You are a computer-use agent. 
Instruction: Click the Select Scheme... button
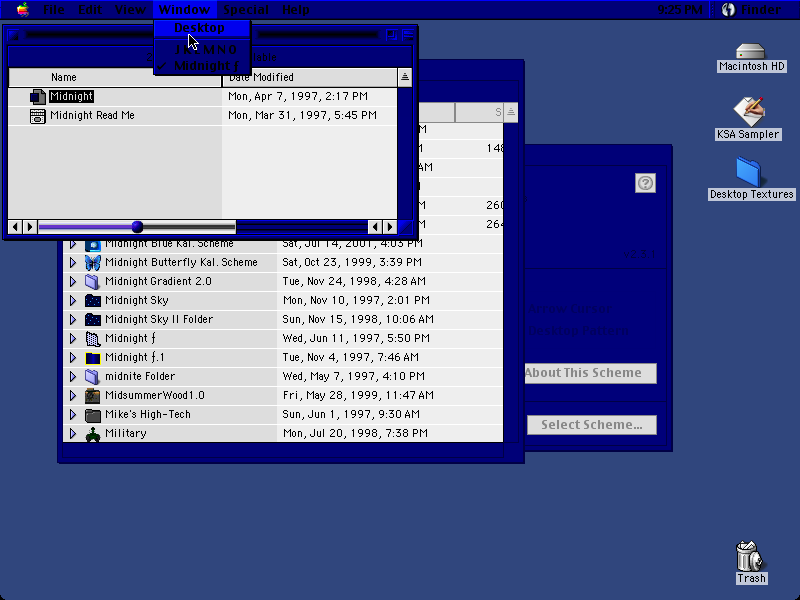point(592,425)
